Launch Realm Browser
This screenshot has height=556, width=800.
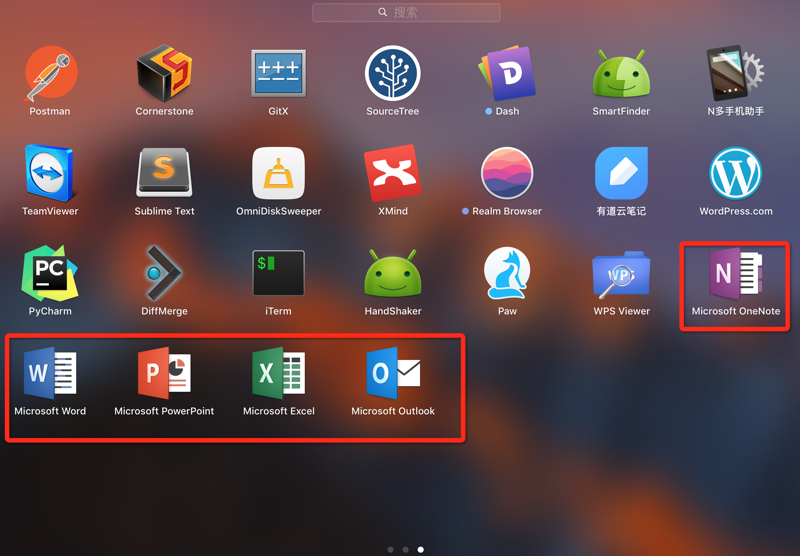[x=507, y=173]
